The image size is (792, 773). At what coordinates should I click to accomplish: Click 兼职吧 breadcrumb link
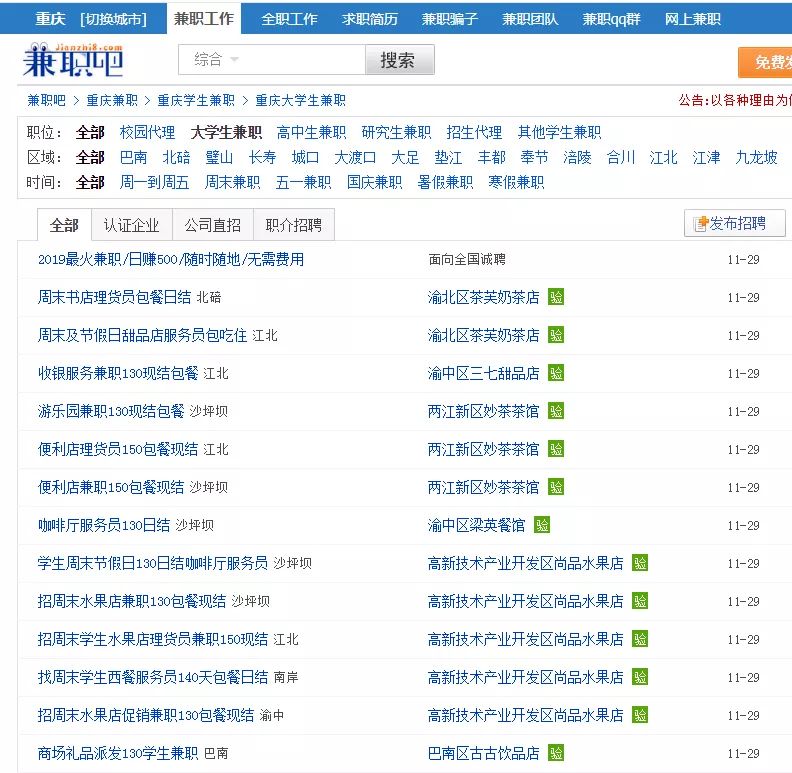pos(46,100)
